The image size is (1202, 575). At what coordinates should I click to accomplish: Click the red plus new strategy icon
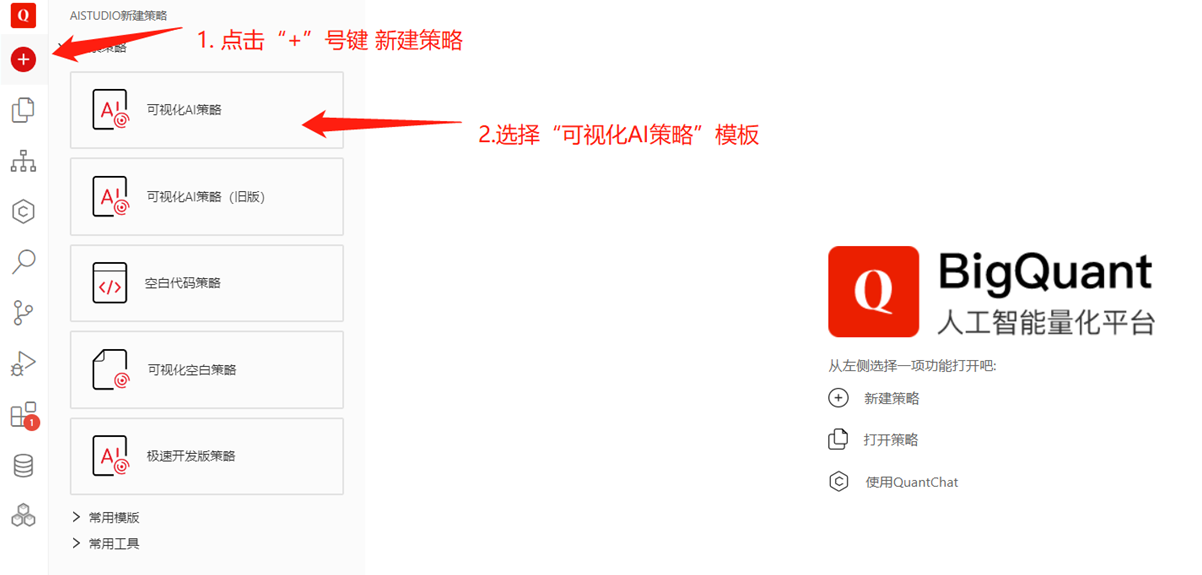[x=23, y=60]
